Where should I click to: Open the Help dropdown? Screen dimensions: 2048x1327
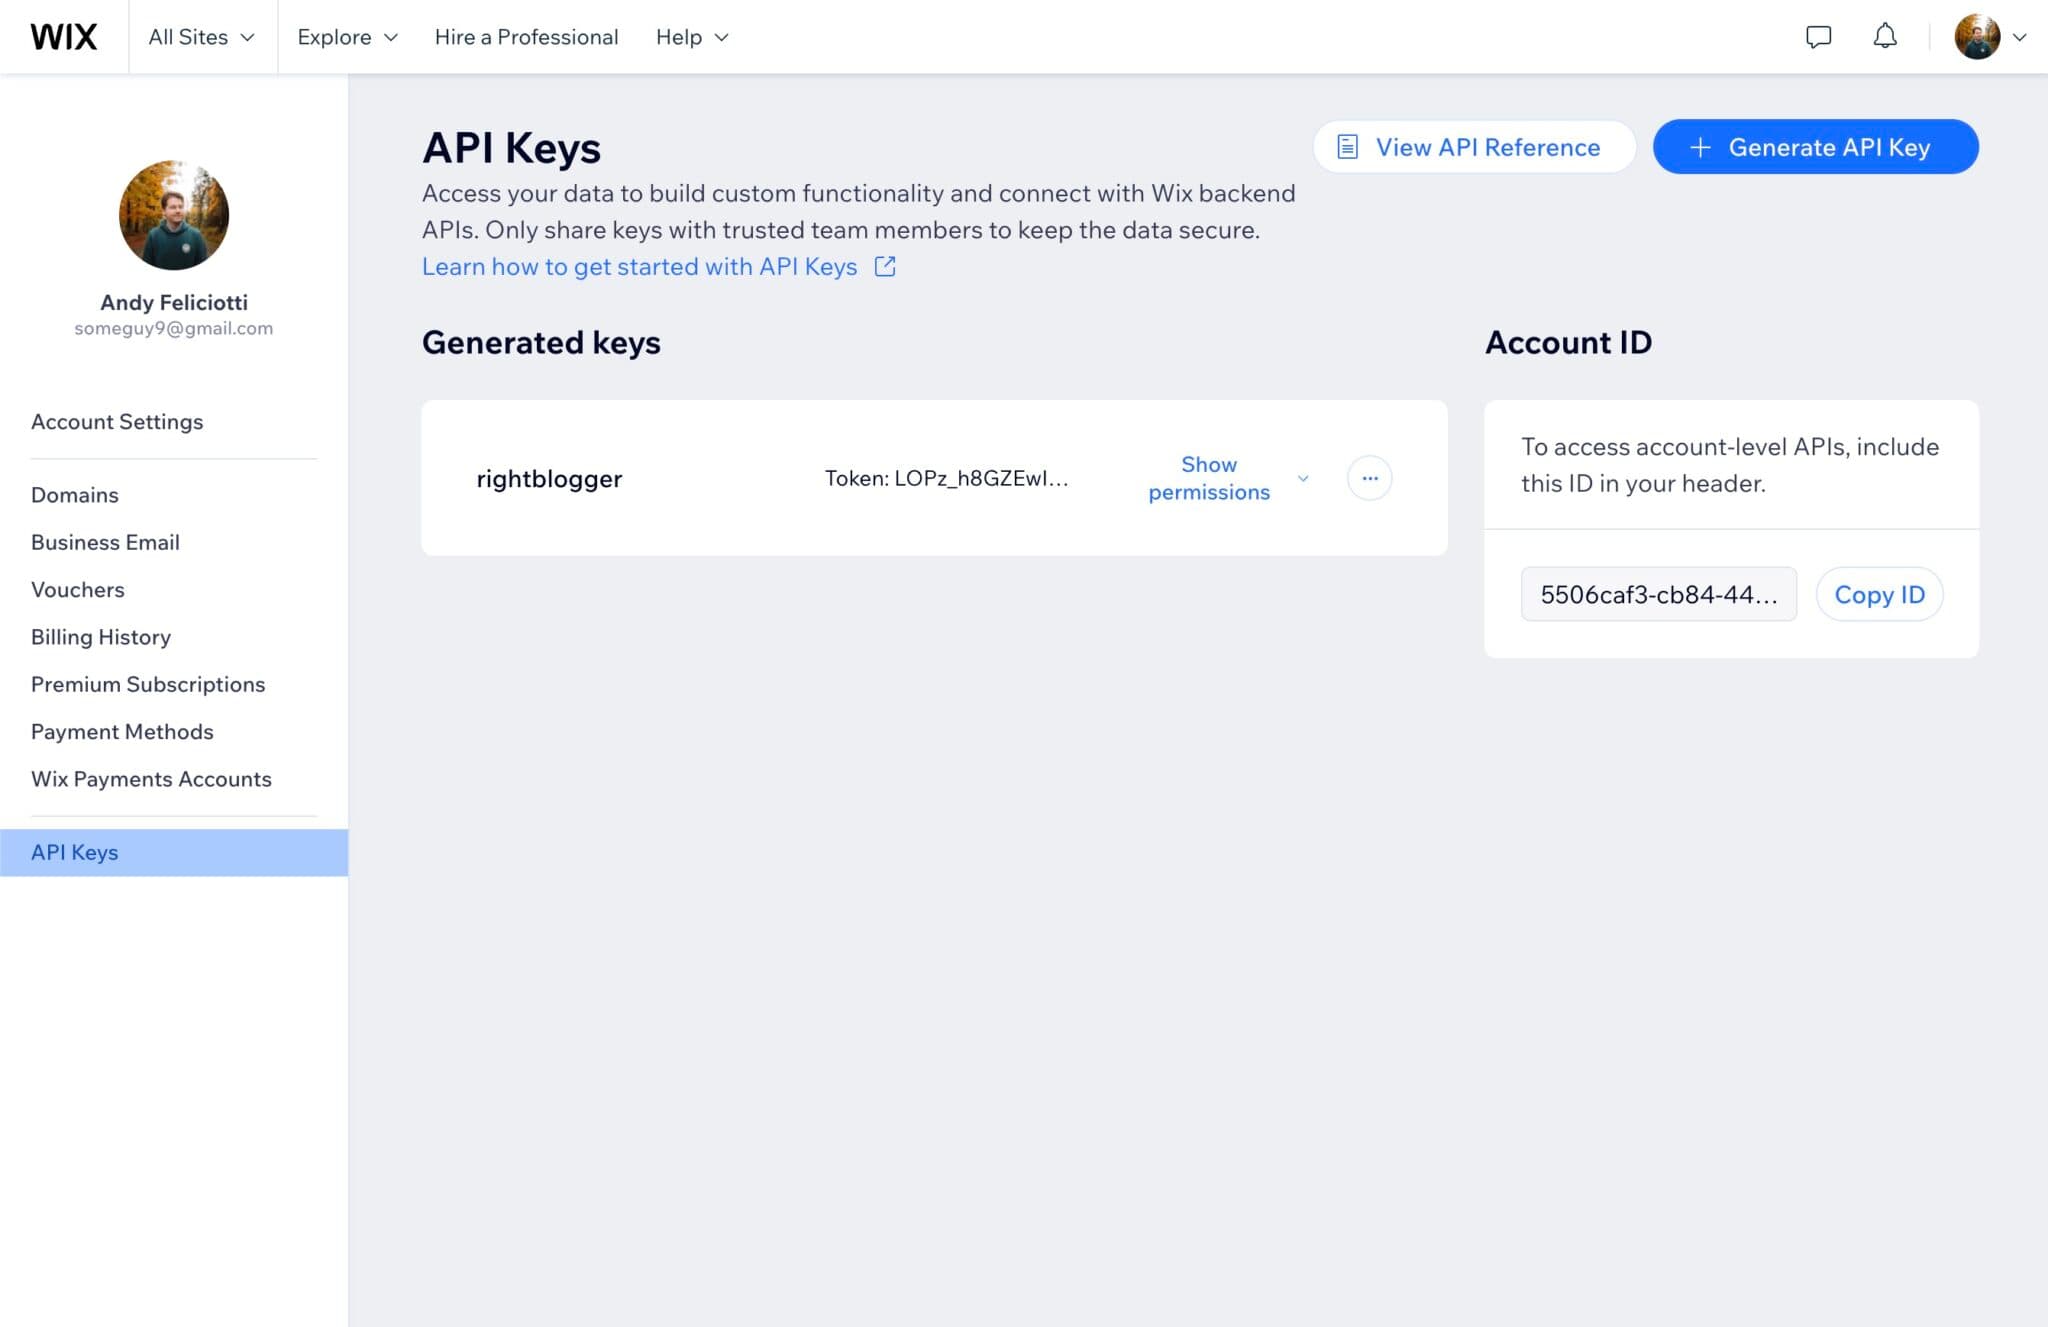[691, 36]
